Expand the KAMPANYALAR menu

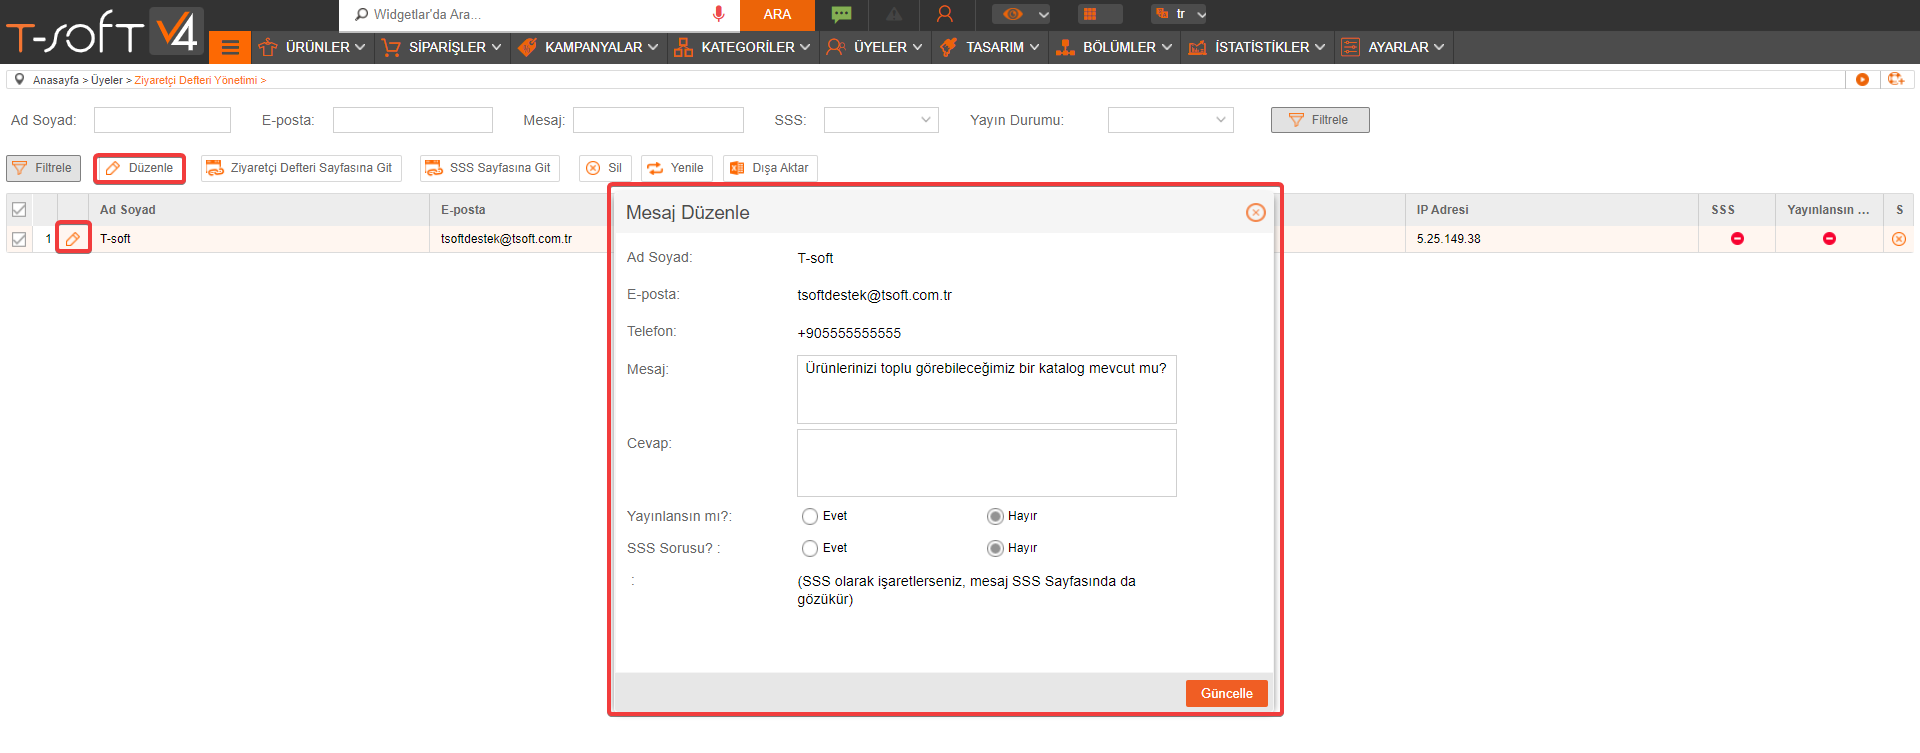pyautogui.click(x=589, y=47)
